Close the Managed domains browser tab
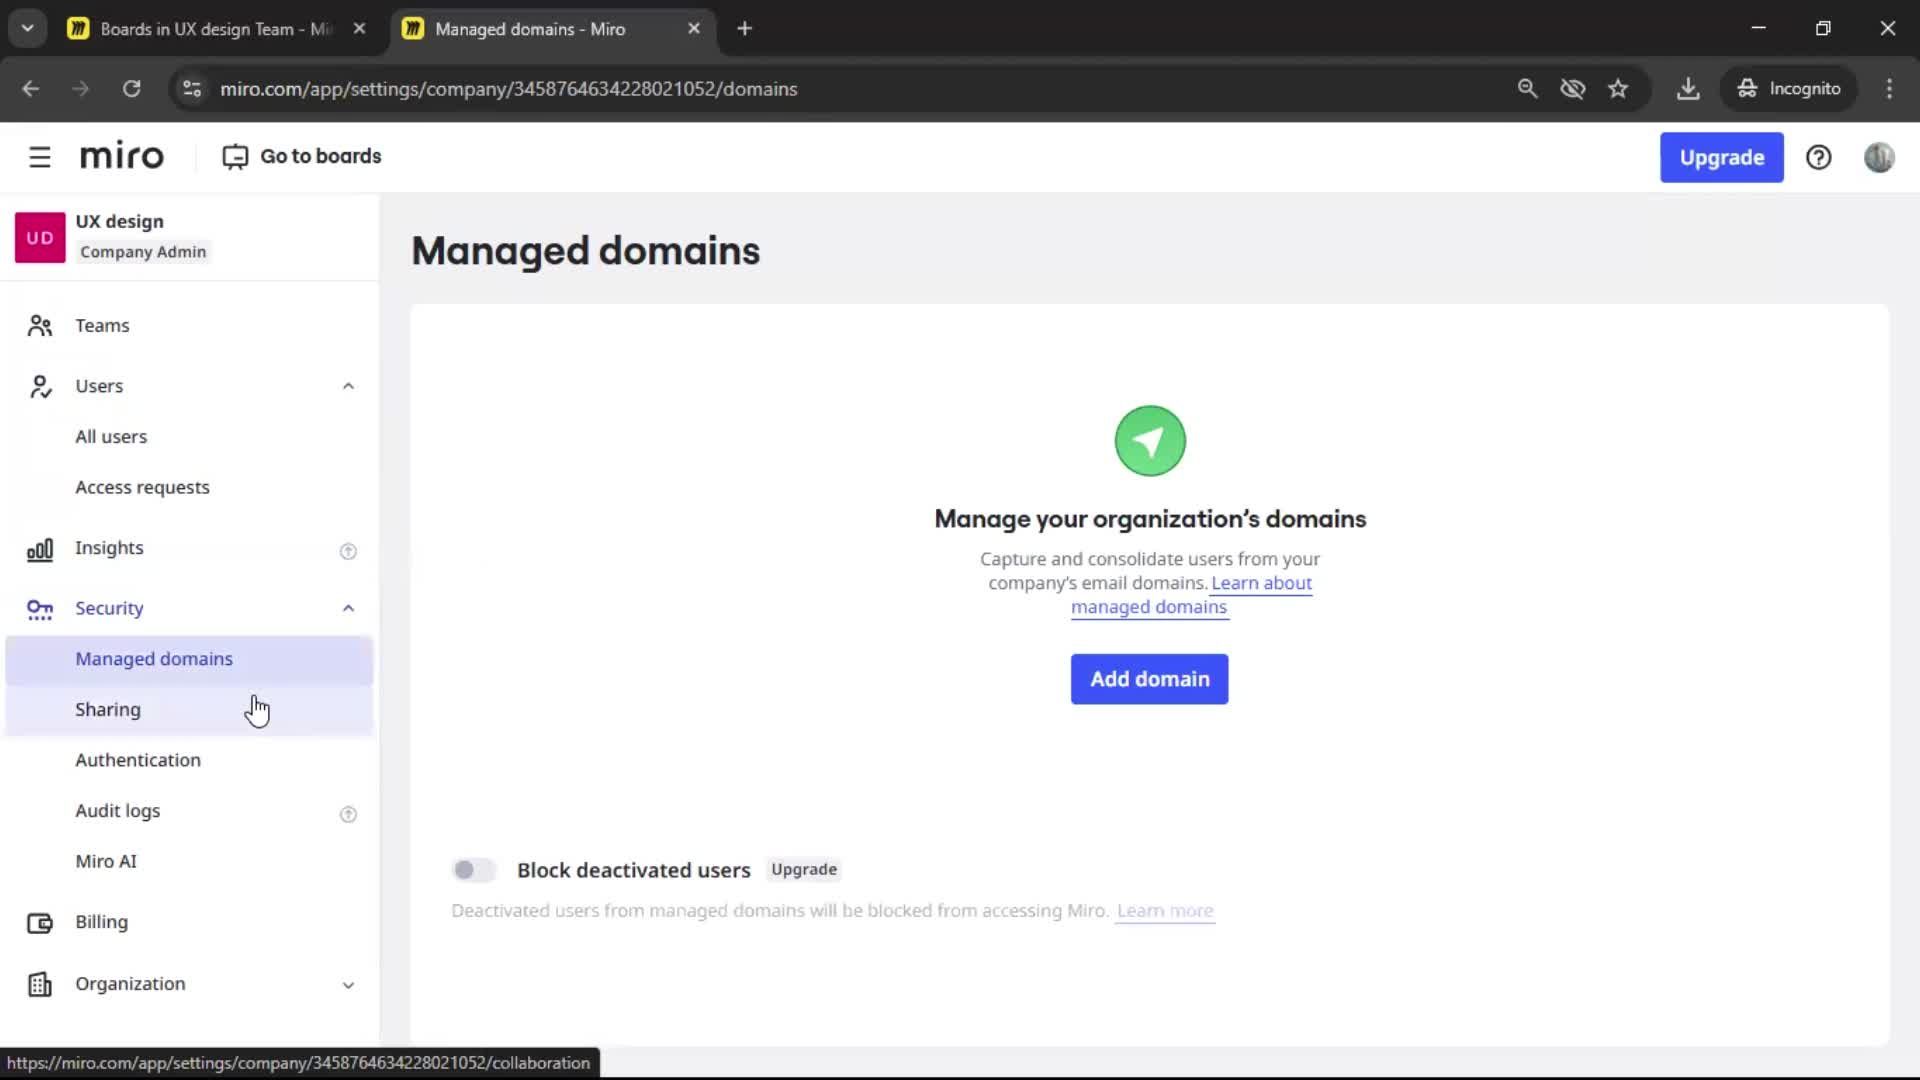Viewport: 1920px width, 1080px height. [x=693, y=29]
